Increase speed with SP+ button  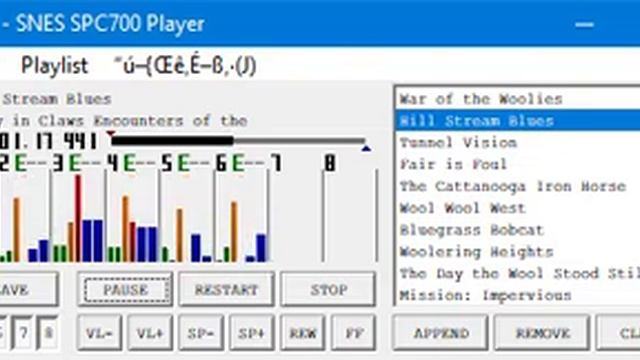click(252, 333)
